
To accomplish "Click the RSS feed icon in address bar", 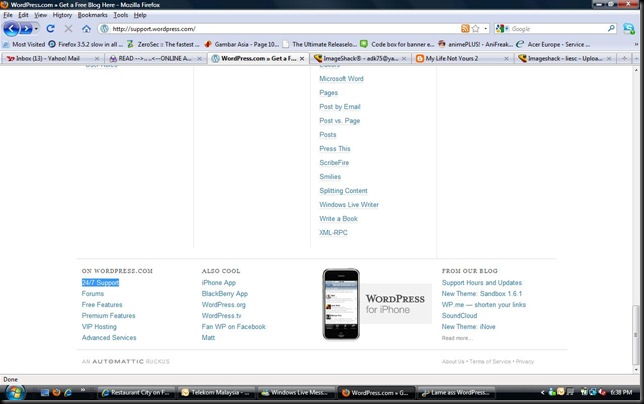I will 465,29.
